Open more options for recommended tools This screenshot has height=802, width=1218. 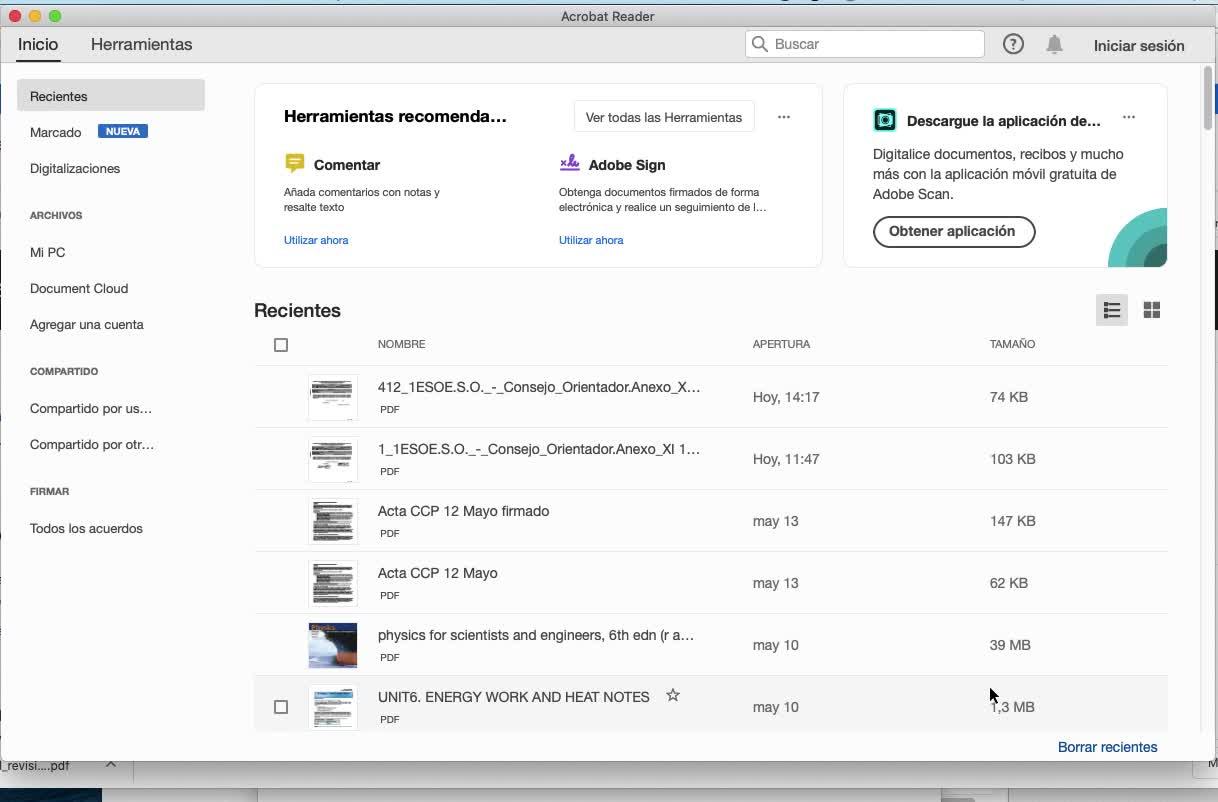pyautogui.click(x=784, y=117)
